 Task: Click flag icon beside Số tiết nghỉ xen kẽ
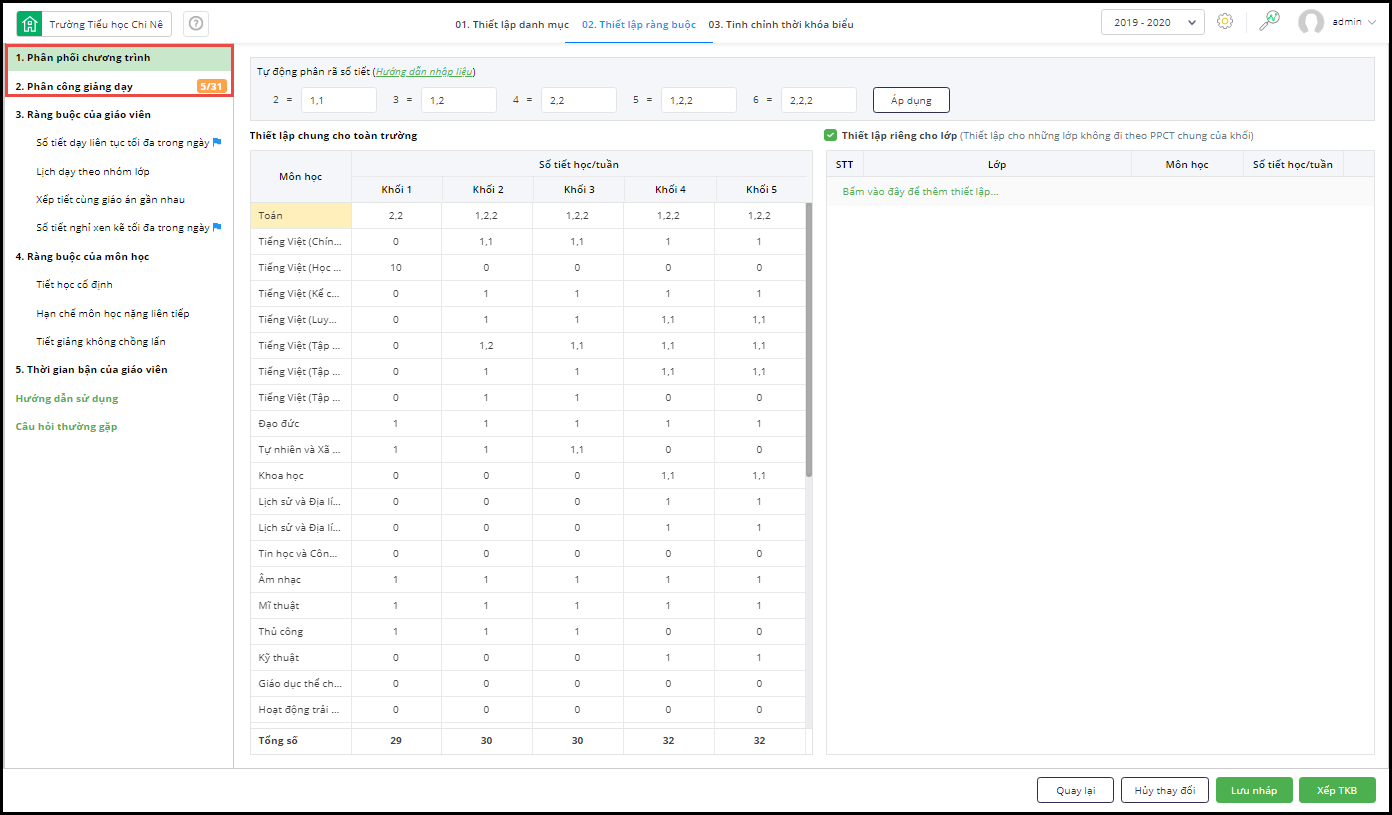click(217, 228)
